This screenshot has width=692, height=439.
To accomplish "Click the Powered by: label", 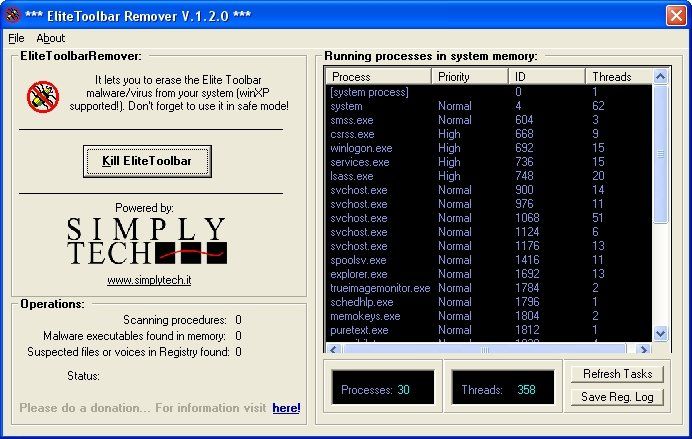I will [x=144, y=208].
